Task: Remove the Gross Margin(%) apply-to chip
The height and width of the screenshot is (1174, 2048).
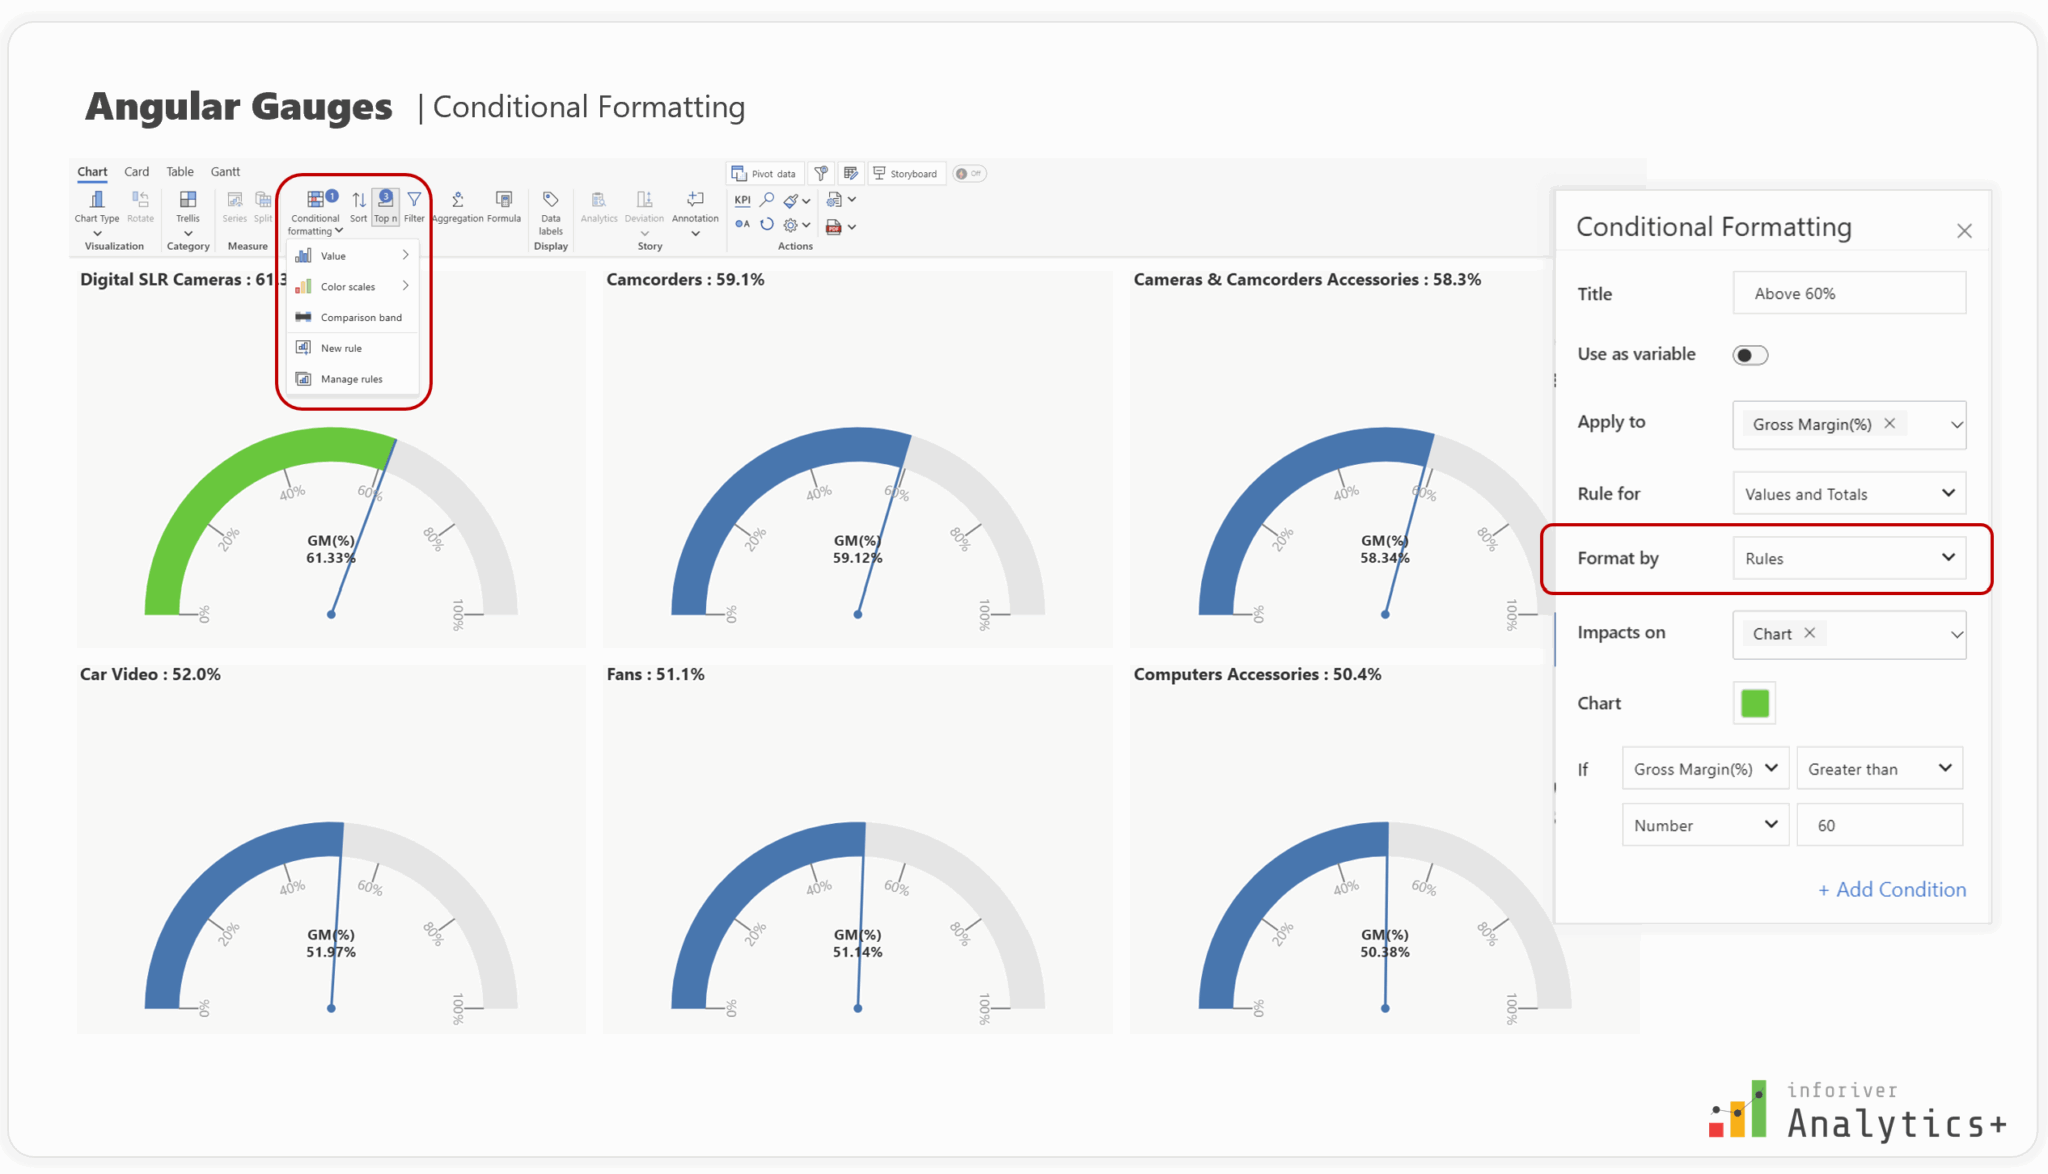Action: point(1890,424)
